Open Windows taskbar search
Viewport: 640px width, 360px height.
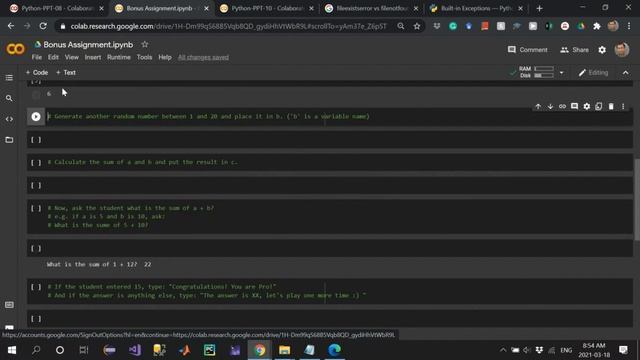(x=36, y=350)
